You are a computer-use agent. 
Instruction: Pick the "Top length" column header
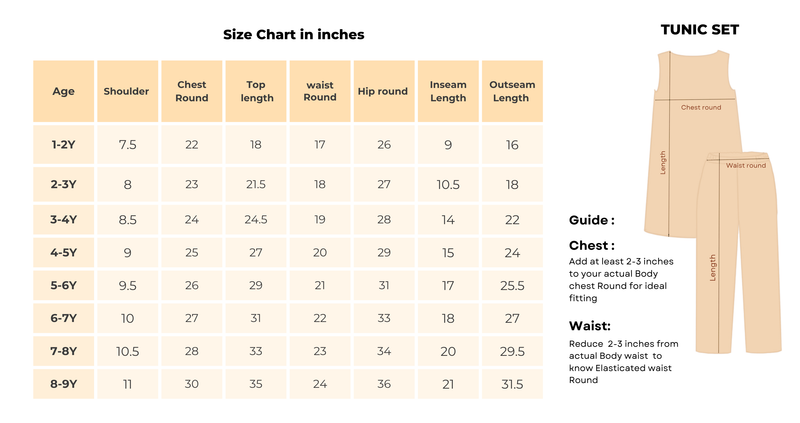pos(255,91)
